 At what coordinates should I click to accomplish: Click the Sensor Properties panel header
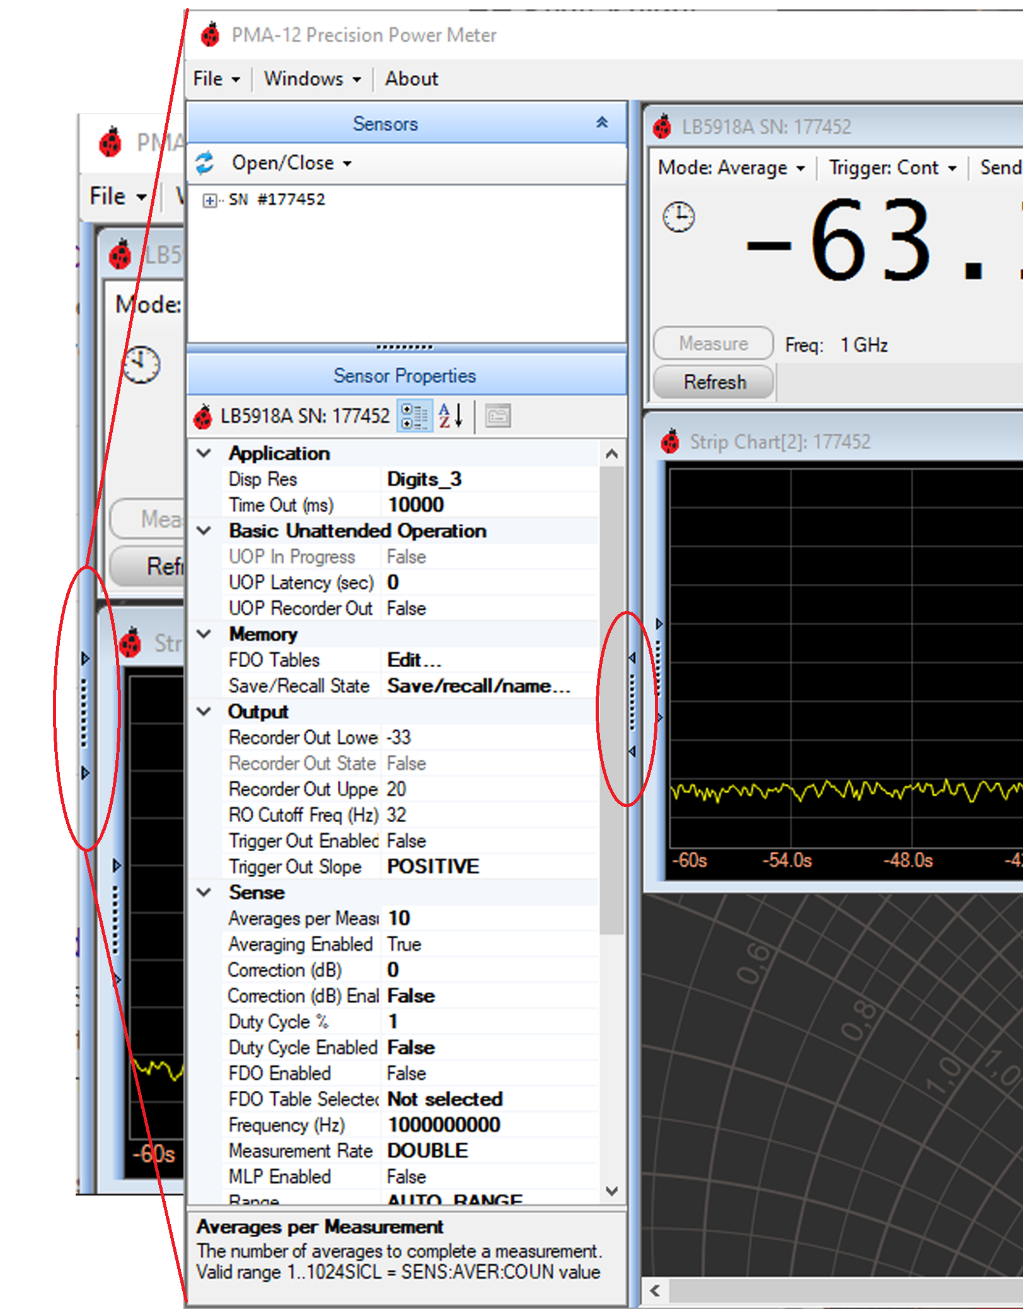(x=406, y=376)
